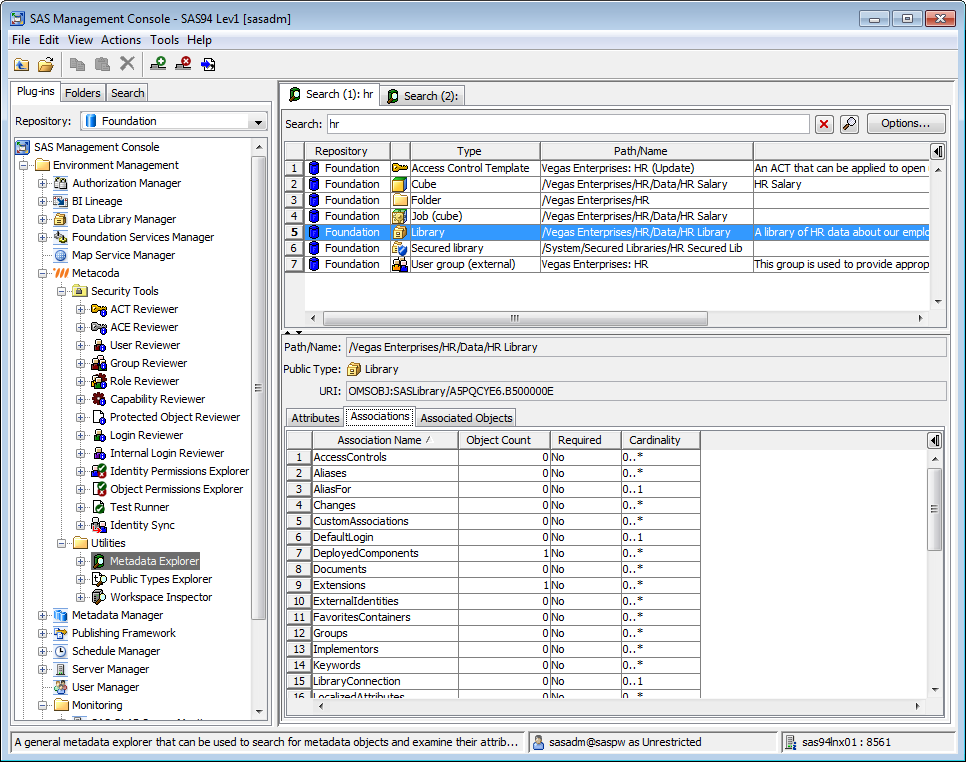Click the Paste toolbar icon
The width and height of the screenshot is (966, 762).
pyautogui.click(x=102, y=64)
